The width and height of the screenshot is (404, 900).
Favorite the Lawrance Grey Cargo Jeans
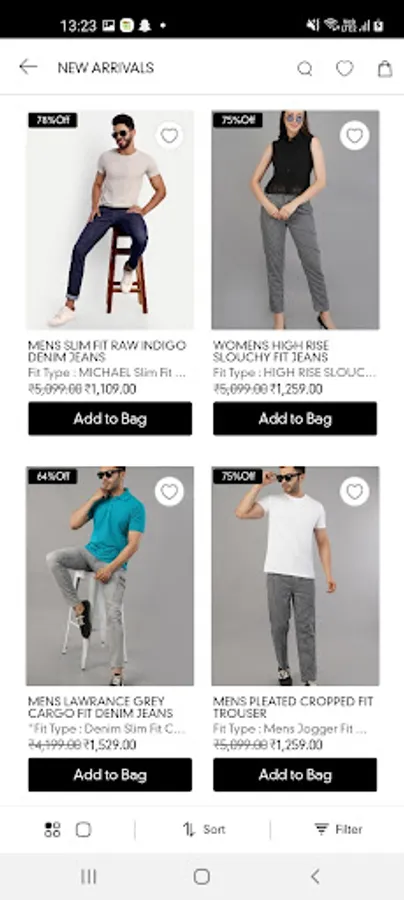[x=169, y=492]
